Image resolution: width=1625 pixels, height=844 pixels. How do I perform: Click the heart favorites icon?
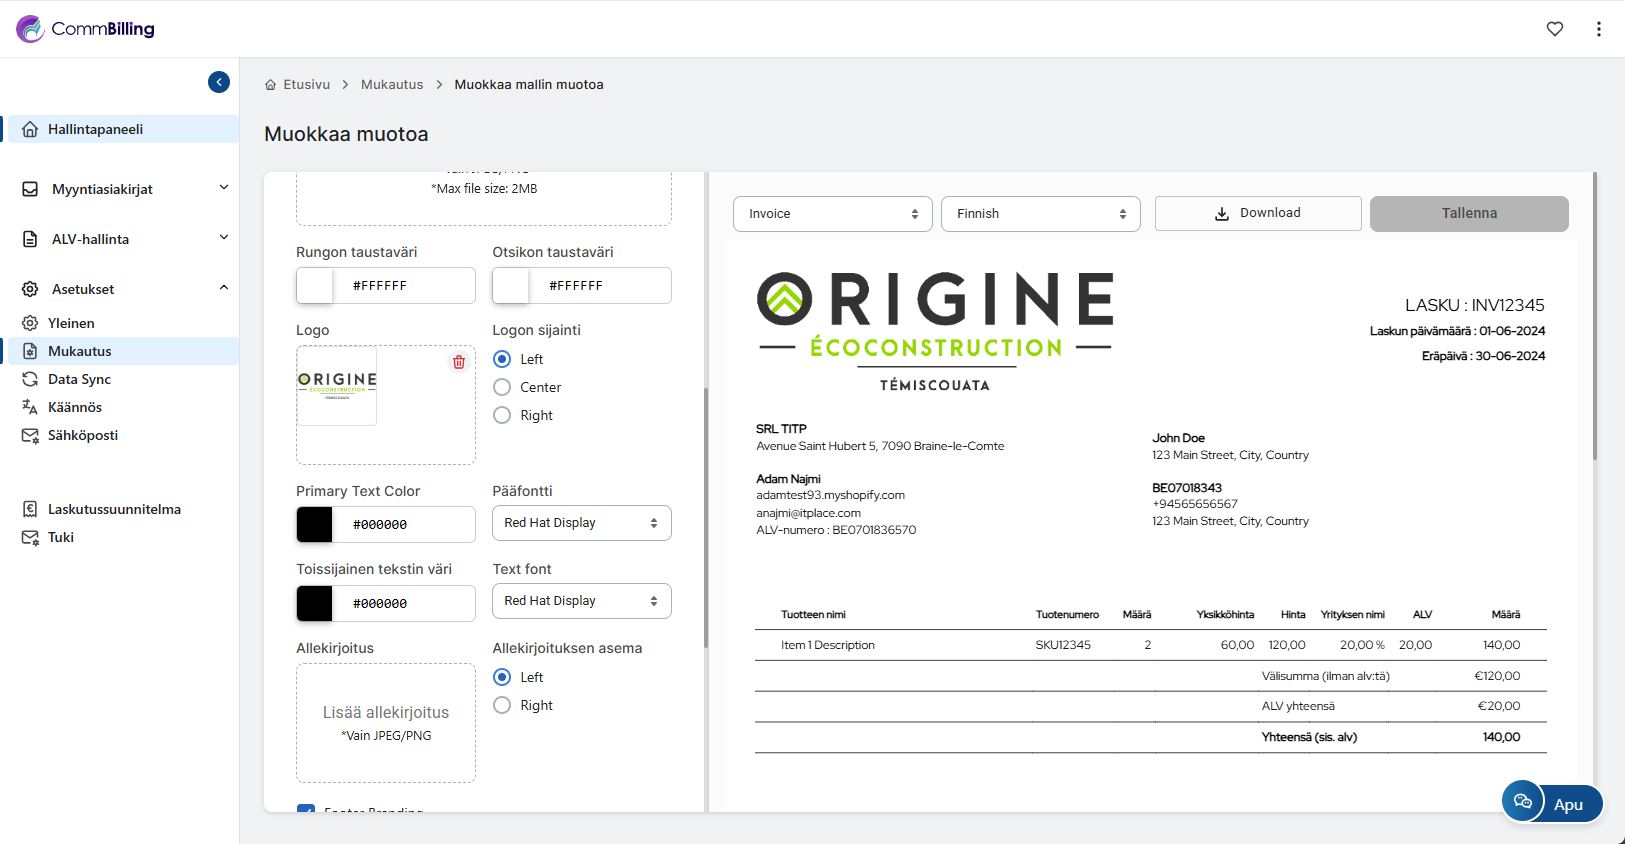pyautogui.click(x=1554, y=29)
